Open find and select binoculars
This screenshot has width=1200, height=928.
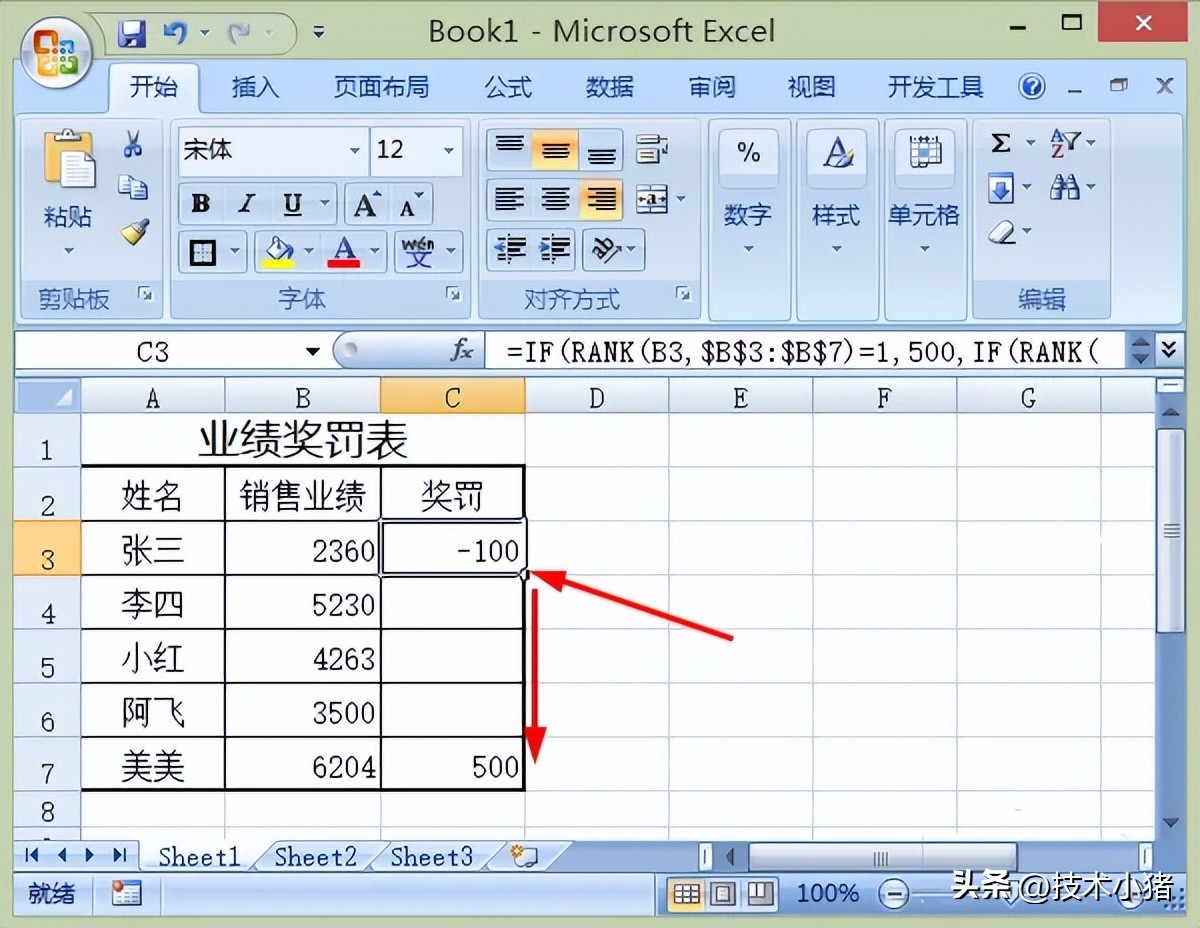1072,188
